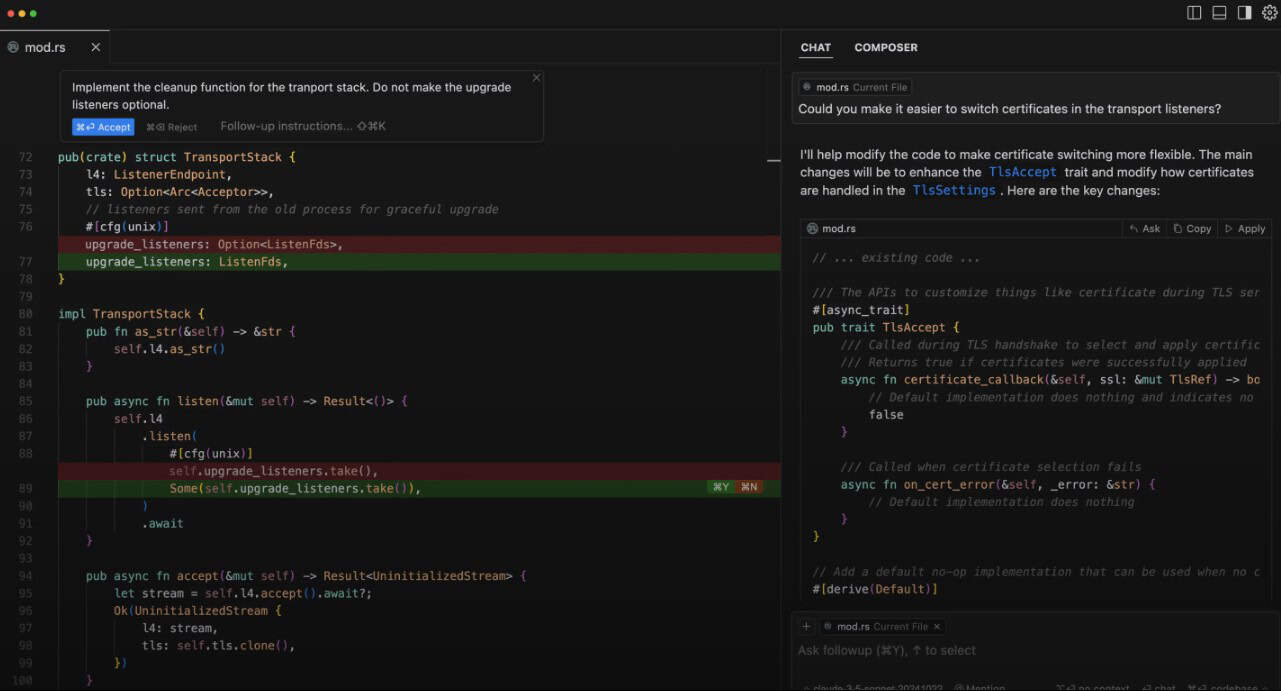This screenshot has height=691, width=1281.
Task: Click line number 72 in the gutter
Action: click(x=25, y=157)
